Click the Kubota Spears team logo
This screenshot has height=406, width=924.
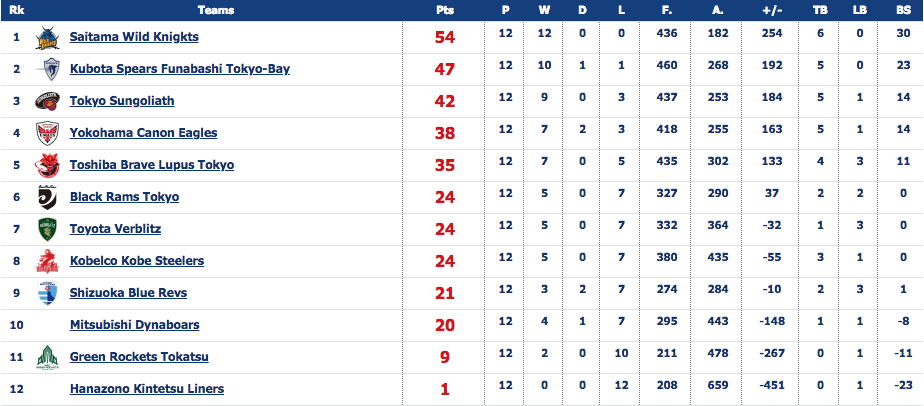(x=49, y=70)
